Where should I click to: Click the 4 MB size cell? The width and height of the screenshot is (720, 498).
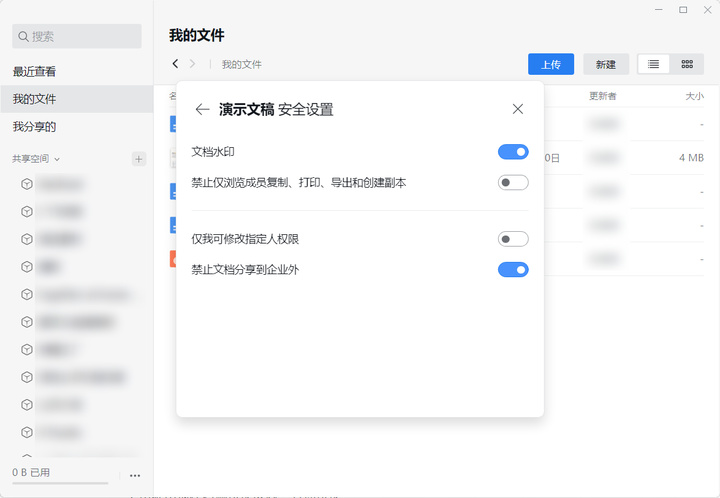[691, 158]
